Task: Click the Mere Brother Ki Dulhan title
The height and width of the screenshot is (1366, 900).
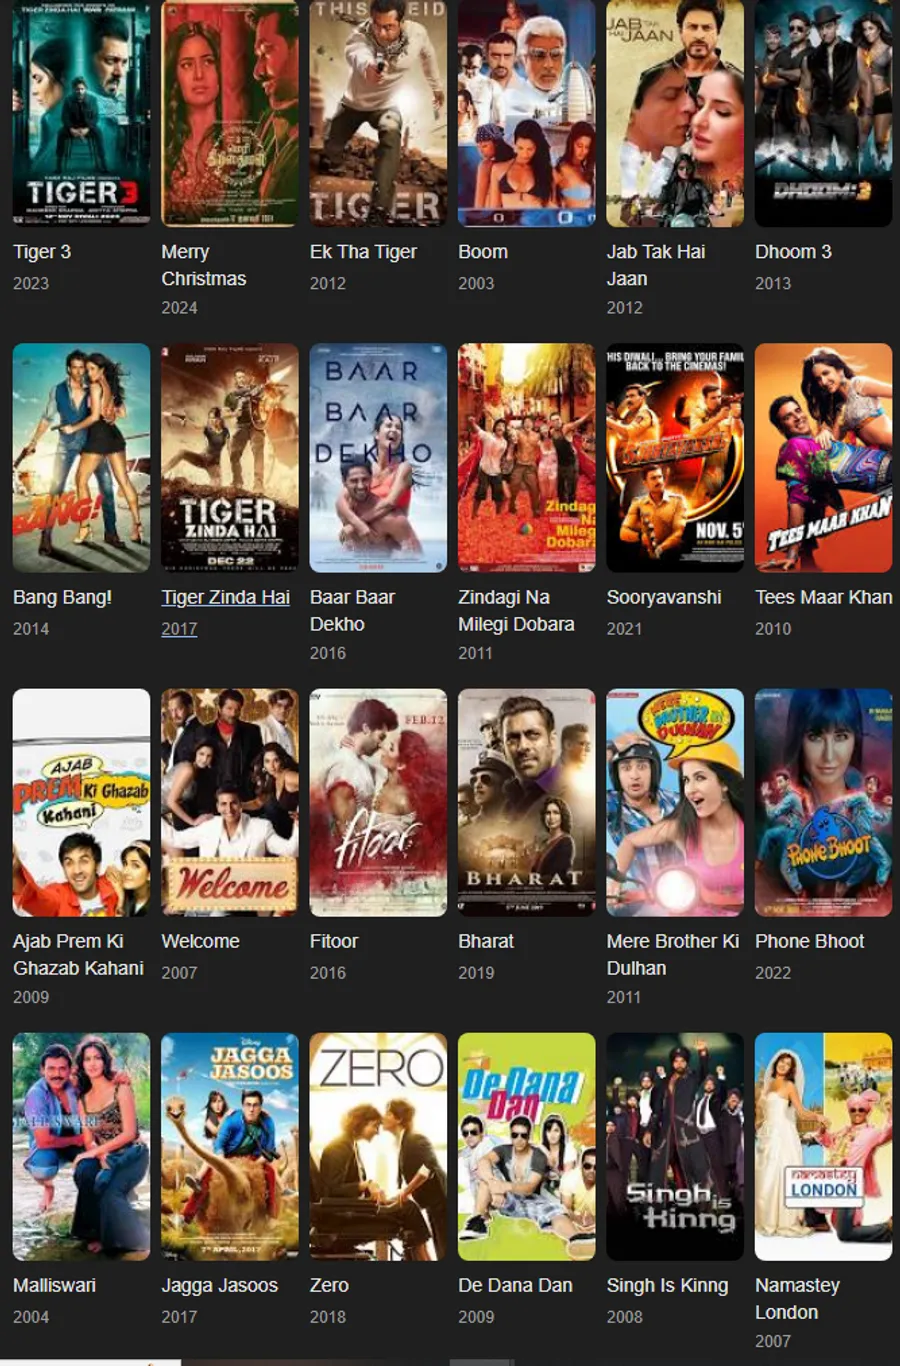Action: click(673, 954)
